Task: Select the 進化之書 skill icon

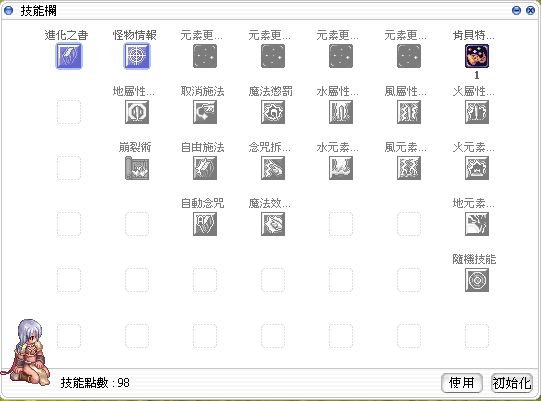Action: (x=69, y=56)
